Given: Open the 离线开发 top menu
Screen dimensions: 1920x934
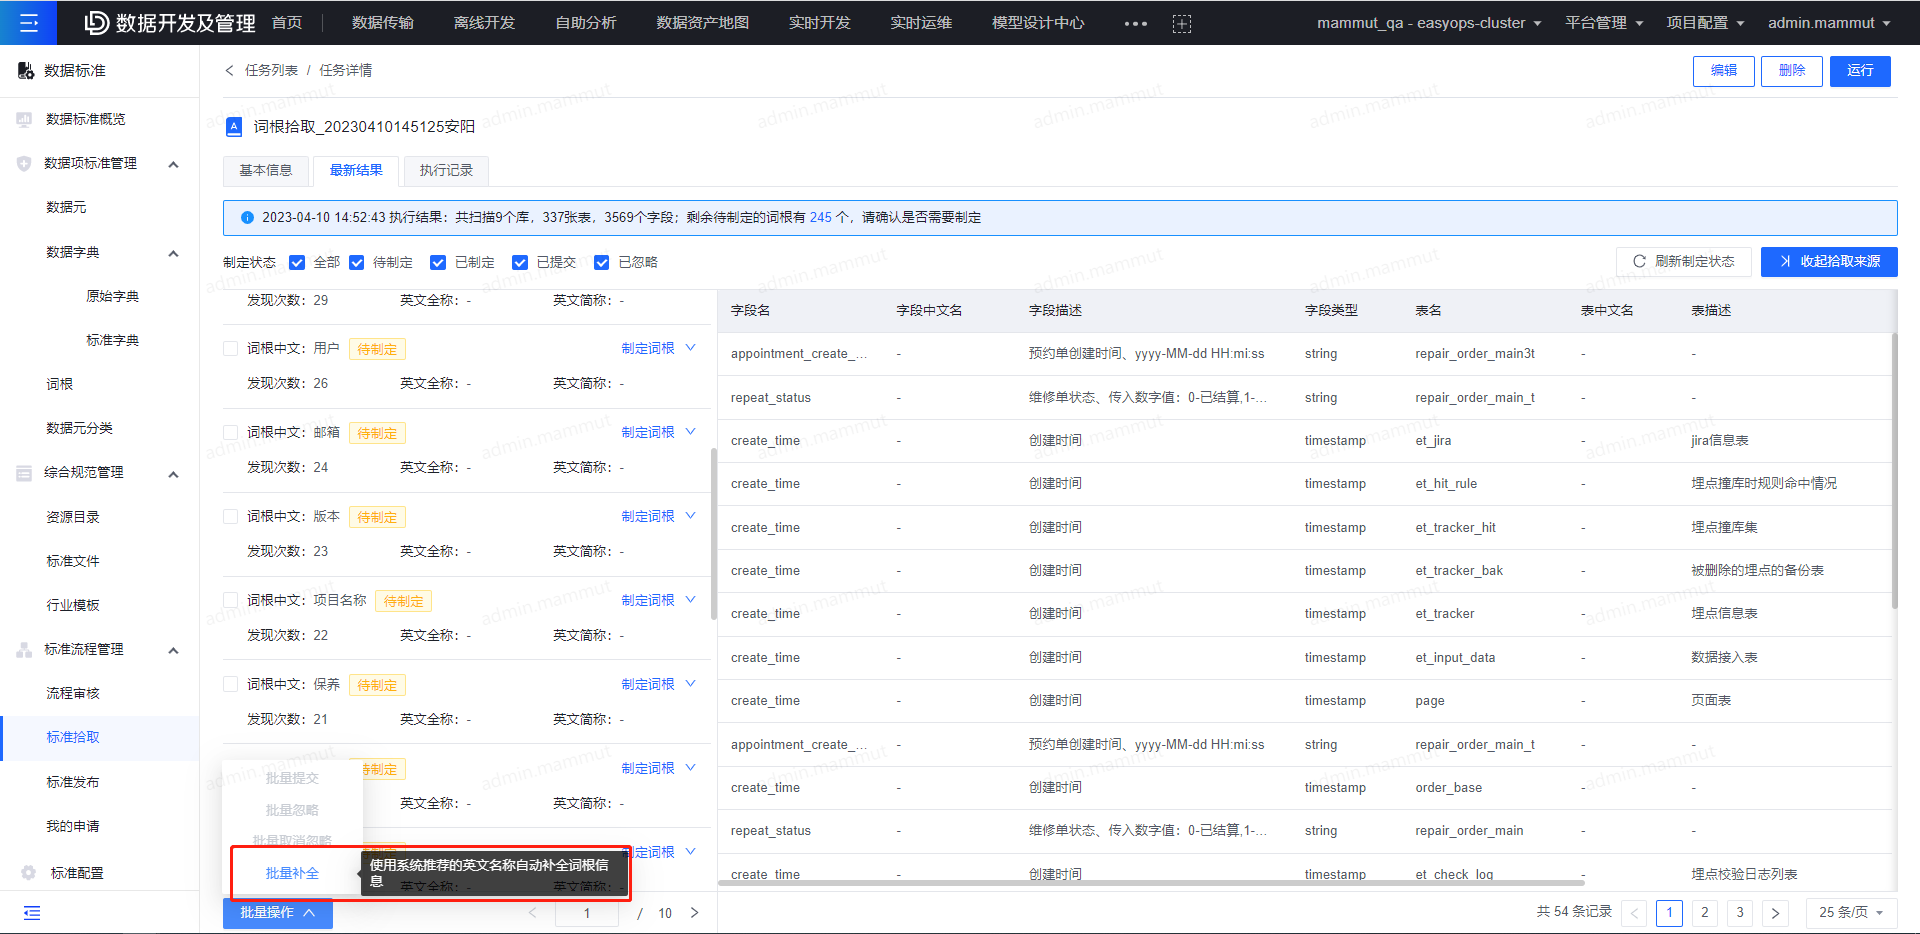Looking at the screenshot, I should [x=484, y=23].
